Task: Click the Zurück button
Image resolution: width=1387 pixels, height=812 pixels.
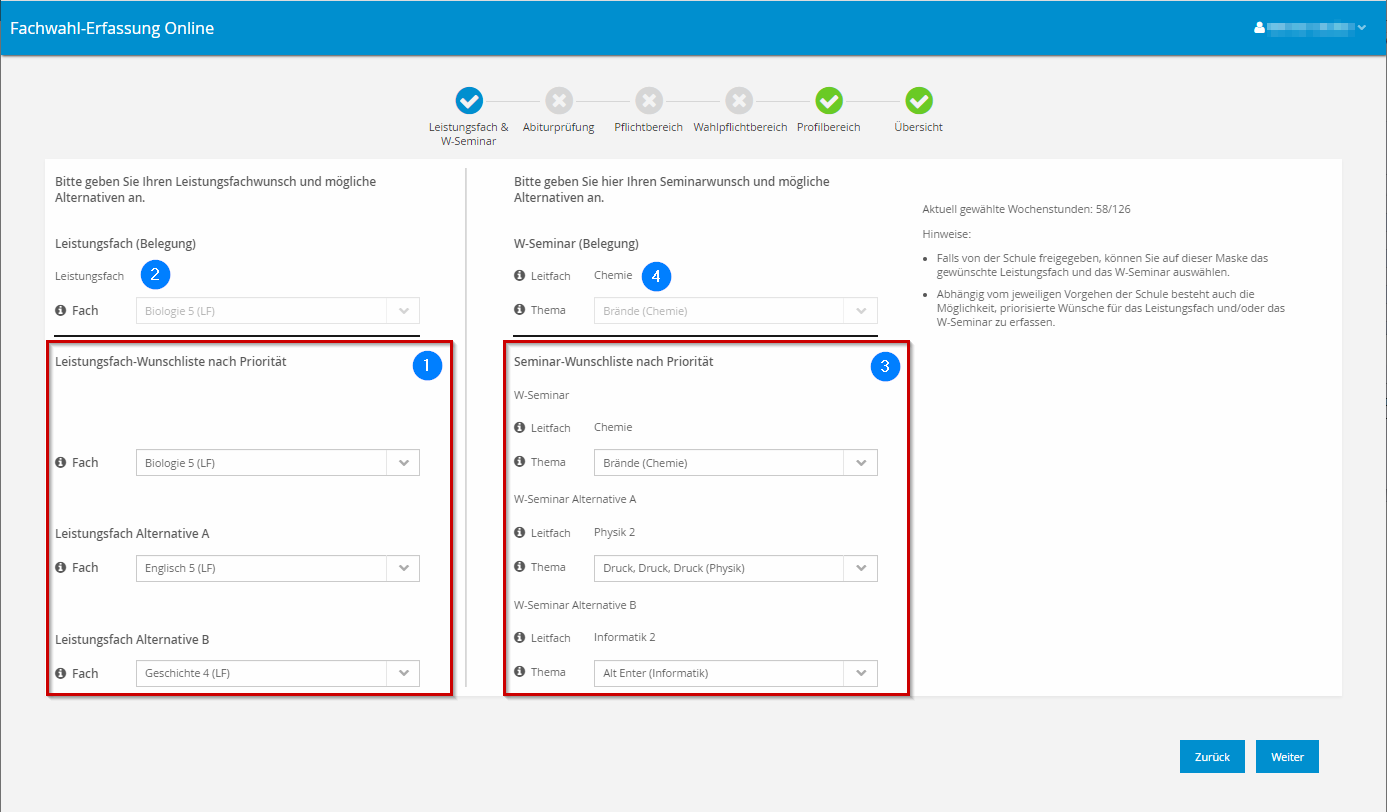Action: [x=1212, y=757]
